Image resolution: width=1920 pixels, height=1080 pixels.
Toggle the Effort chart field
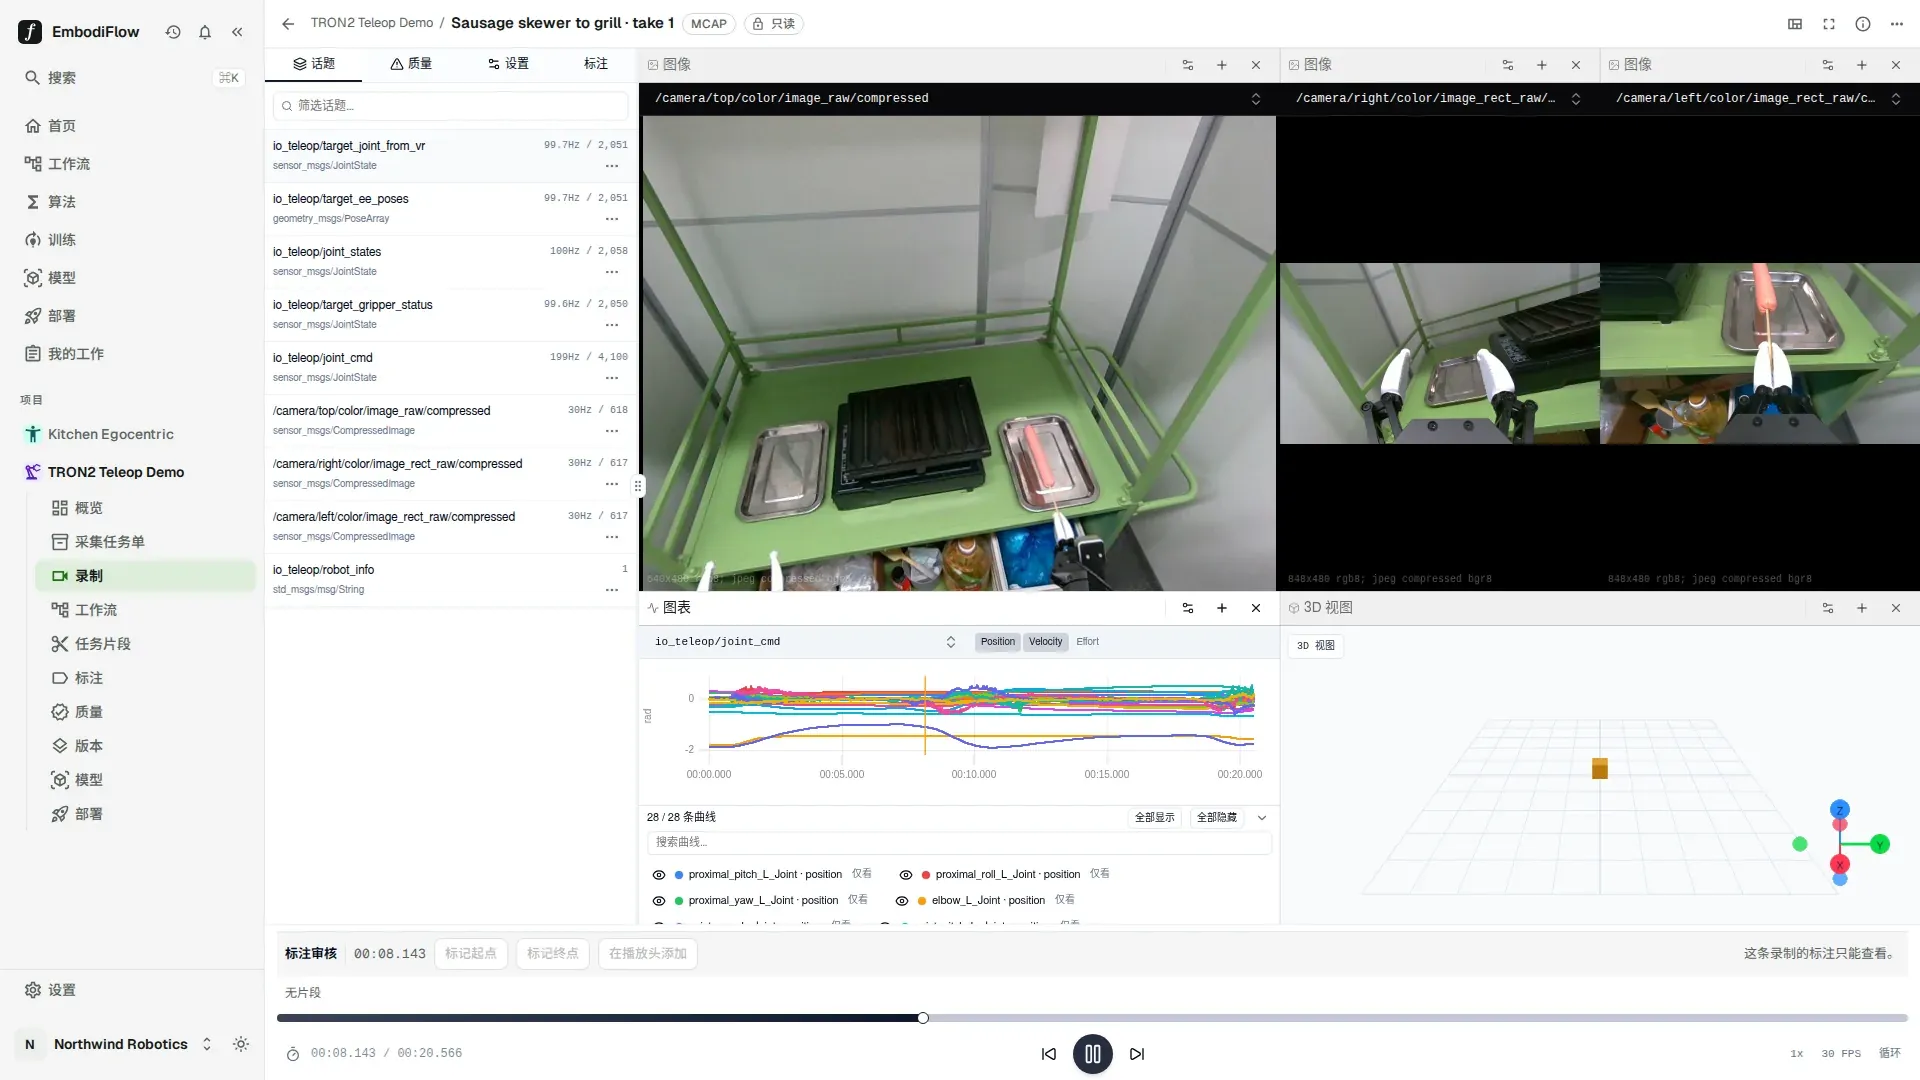pos(1088,642)
